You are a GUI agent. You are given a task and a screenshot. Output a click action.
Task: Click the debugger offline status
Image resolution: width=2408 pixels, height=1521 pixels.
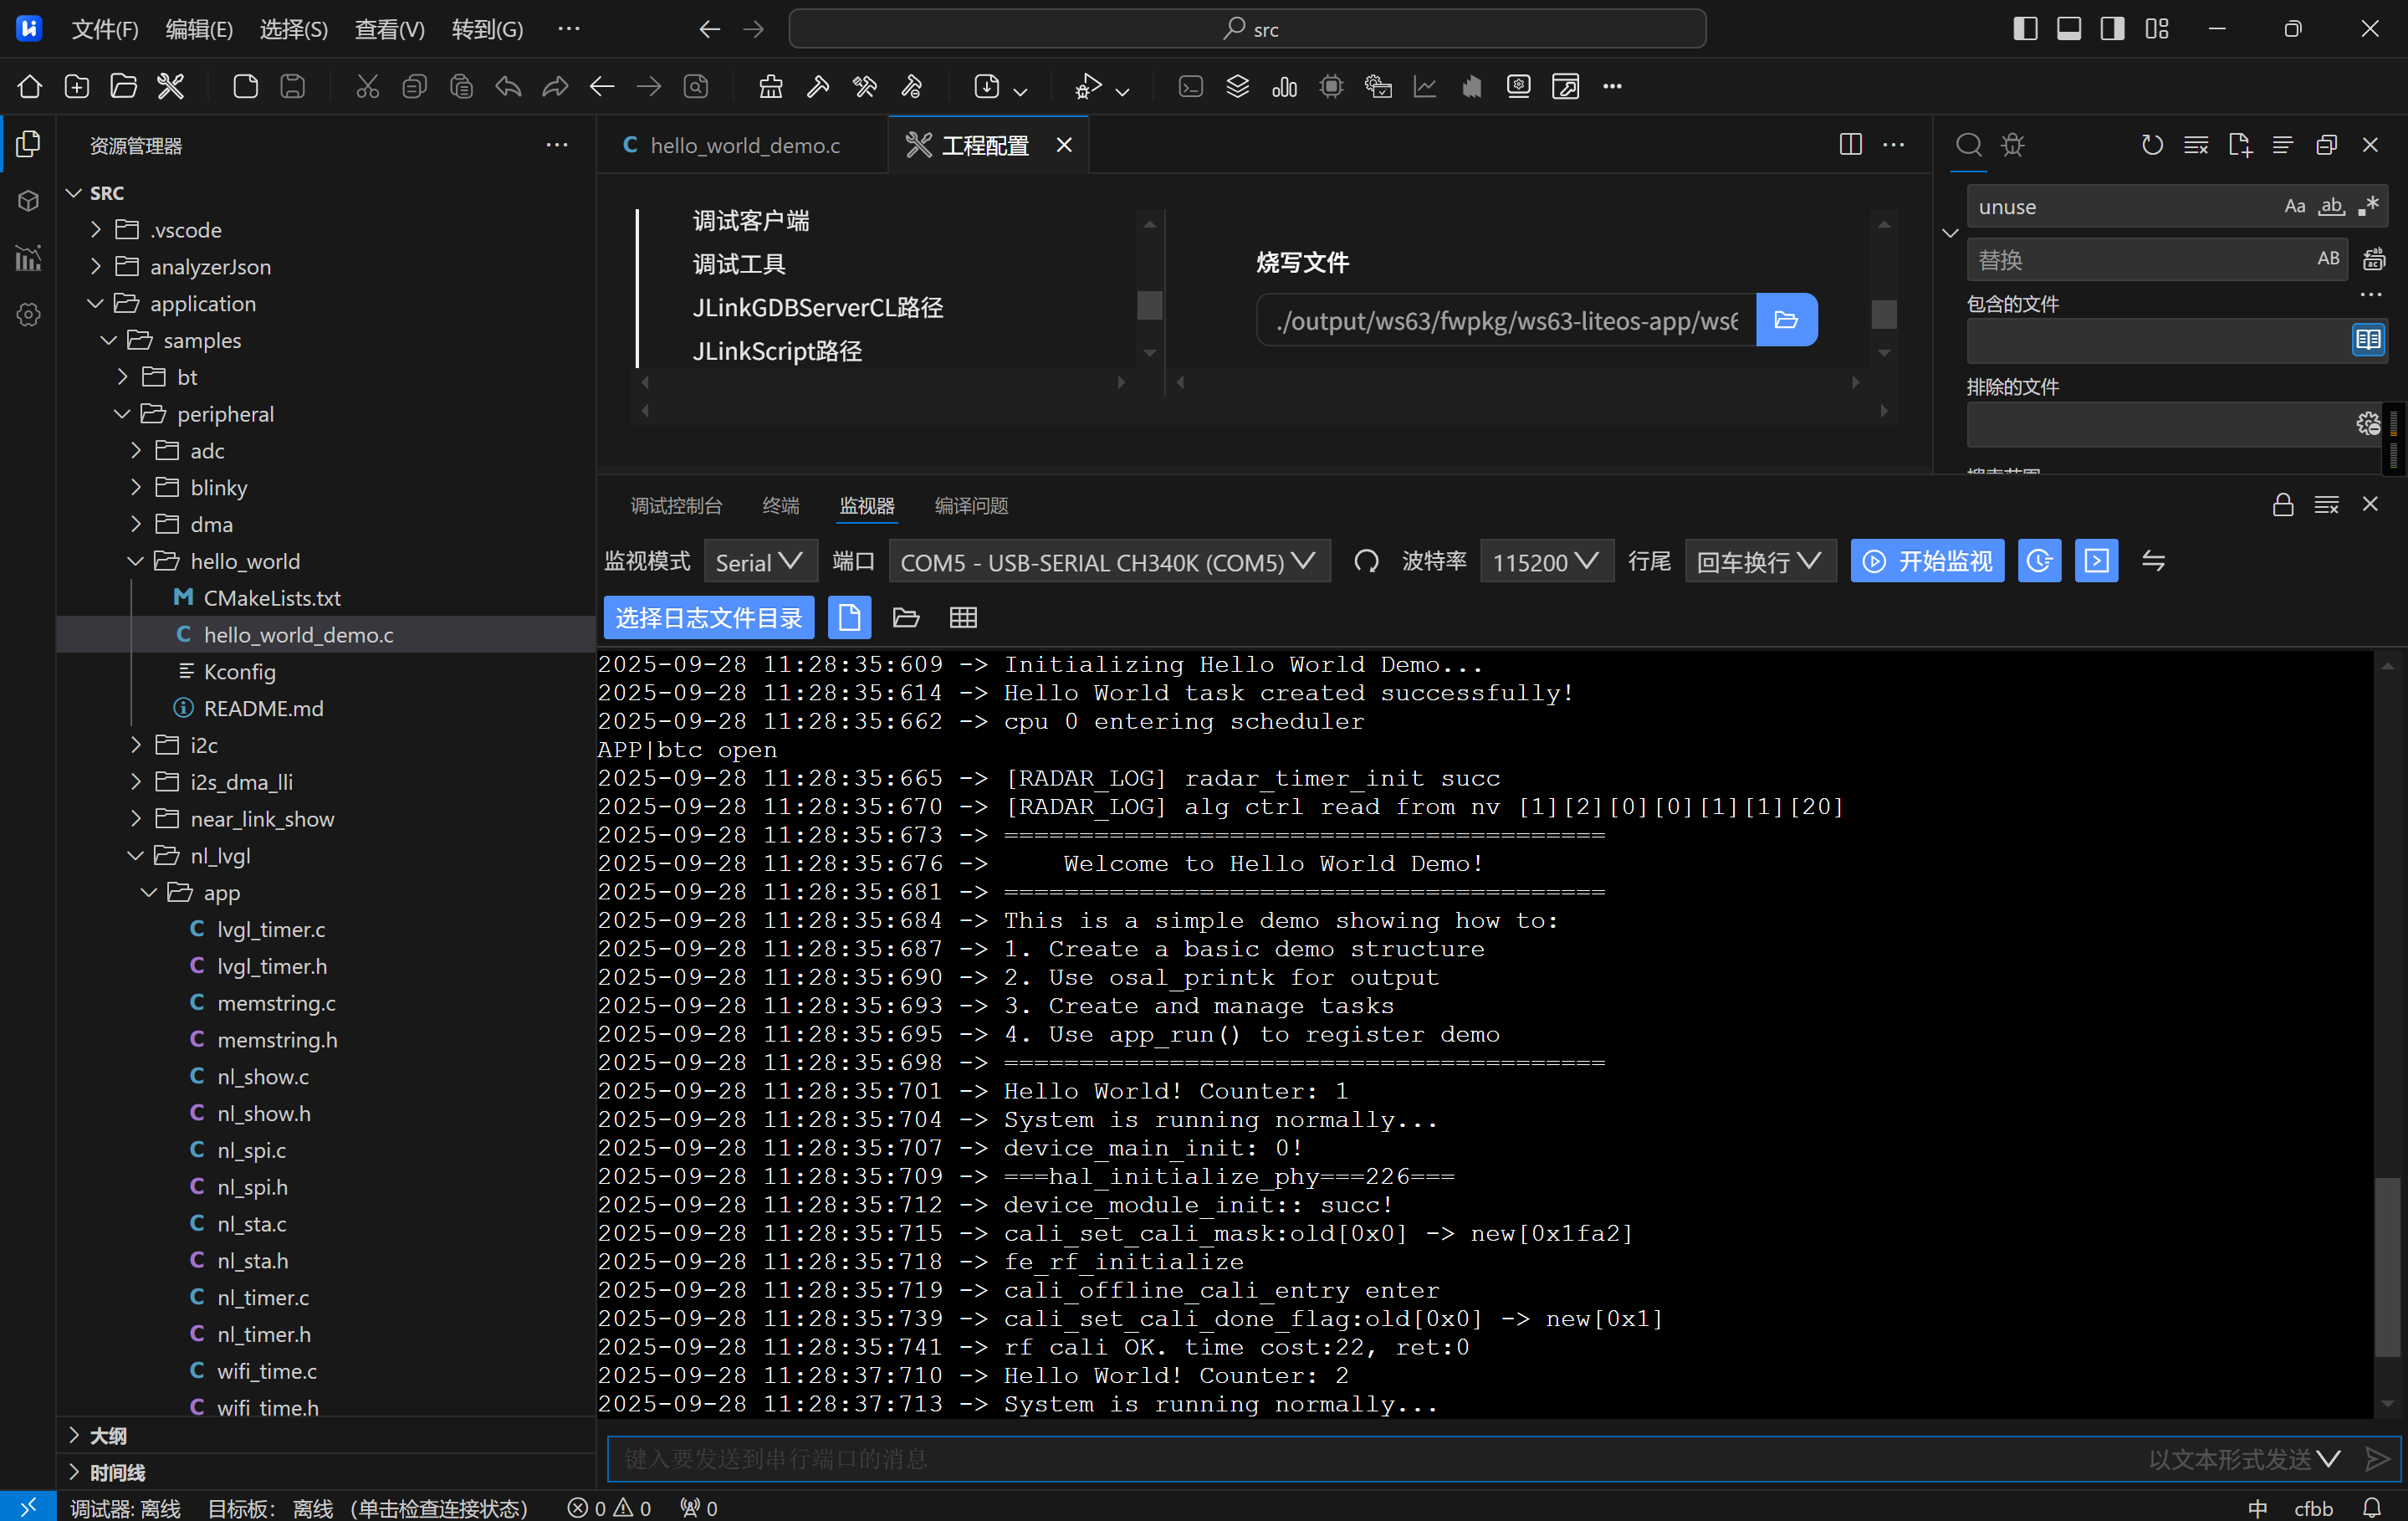(125, 1507)
